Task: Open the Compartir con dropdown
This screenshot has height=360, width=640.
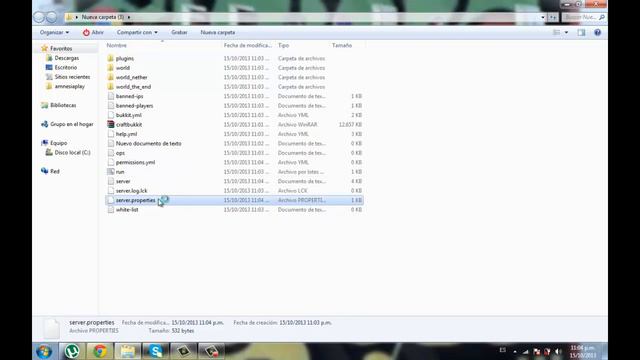Action: (137, 32)
